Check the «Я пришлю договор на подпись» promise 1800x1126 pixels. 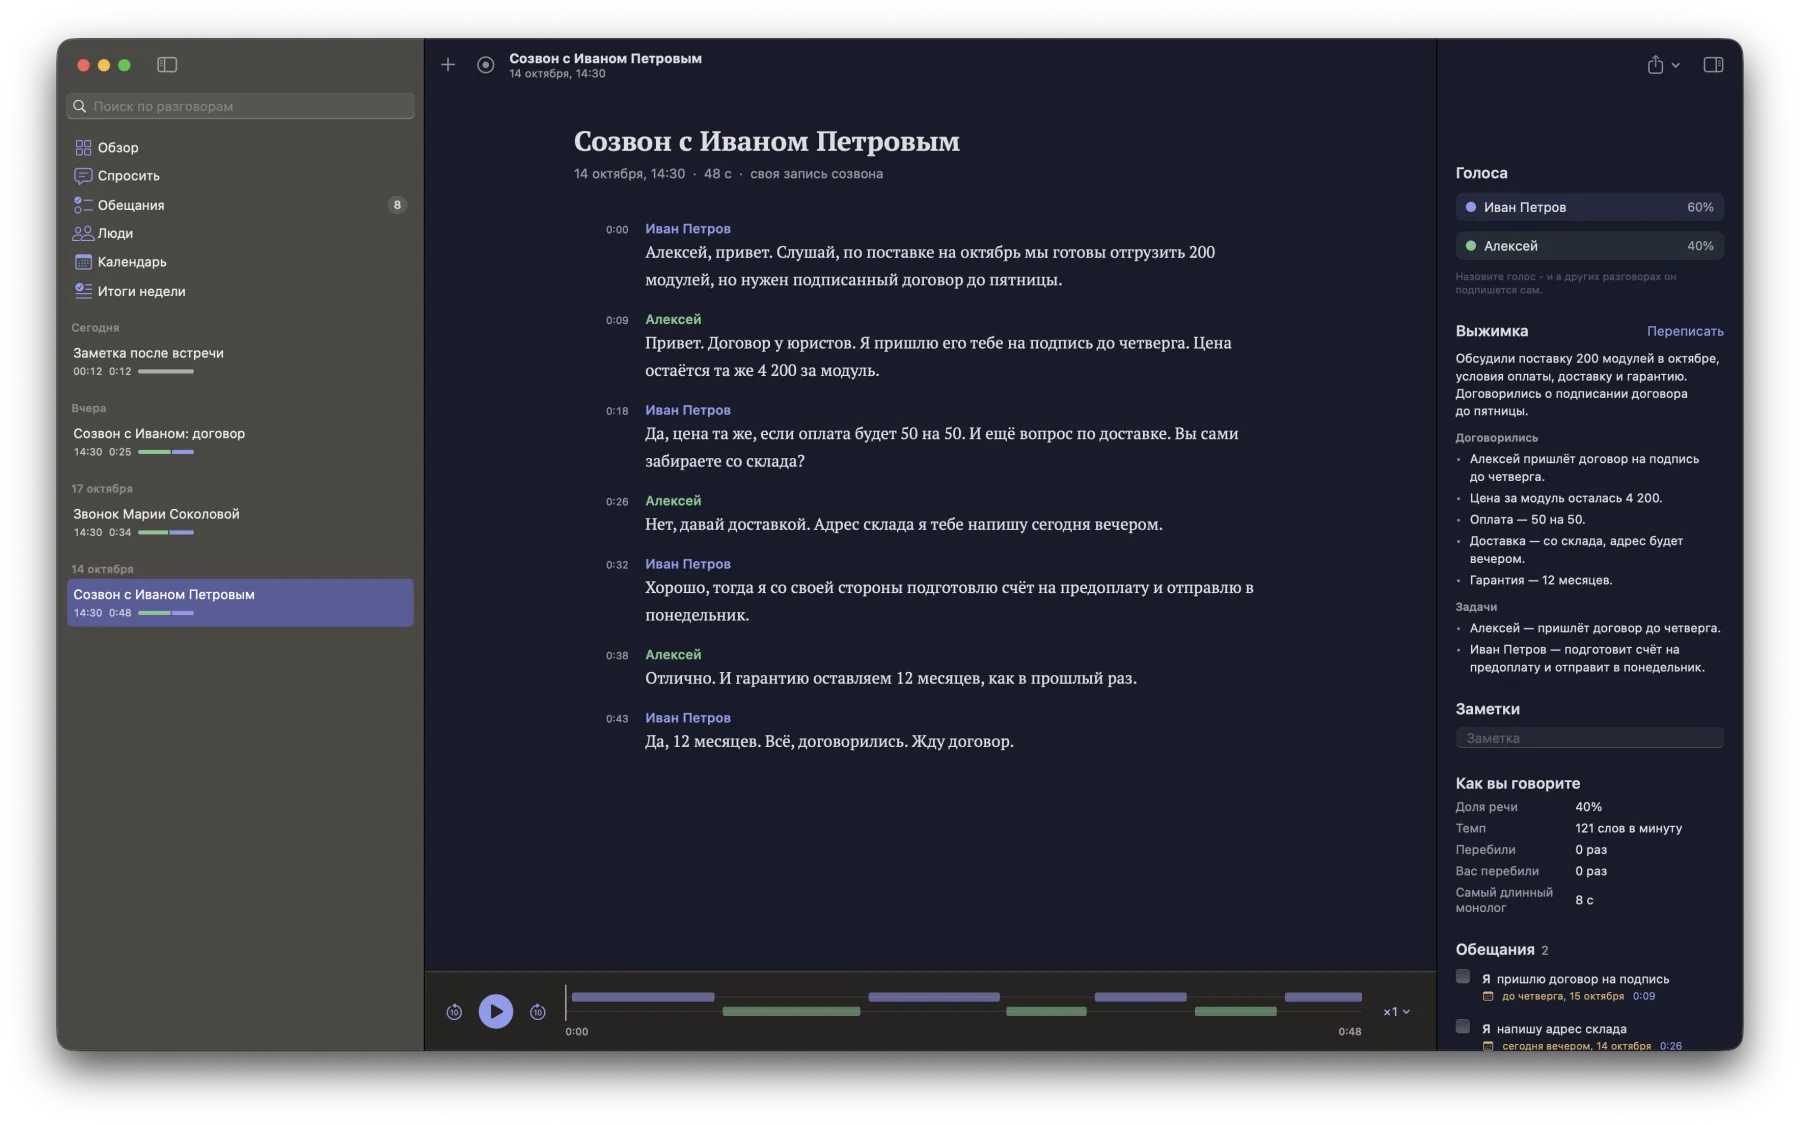[x=1463, y=977]
